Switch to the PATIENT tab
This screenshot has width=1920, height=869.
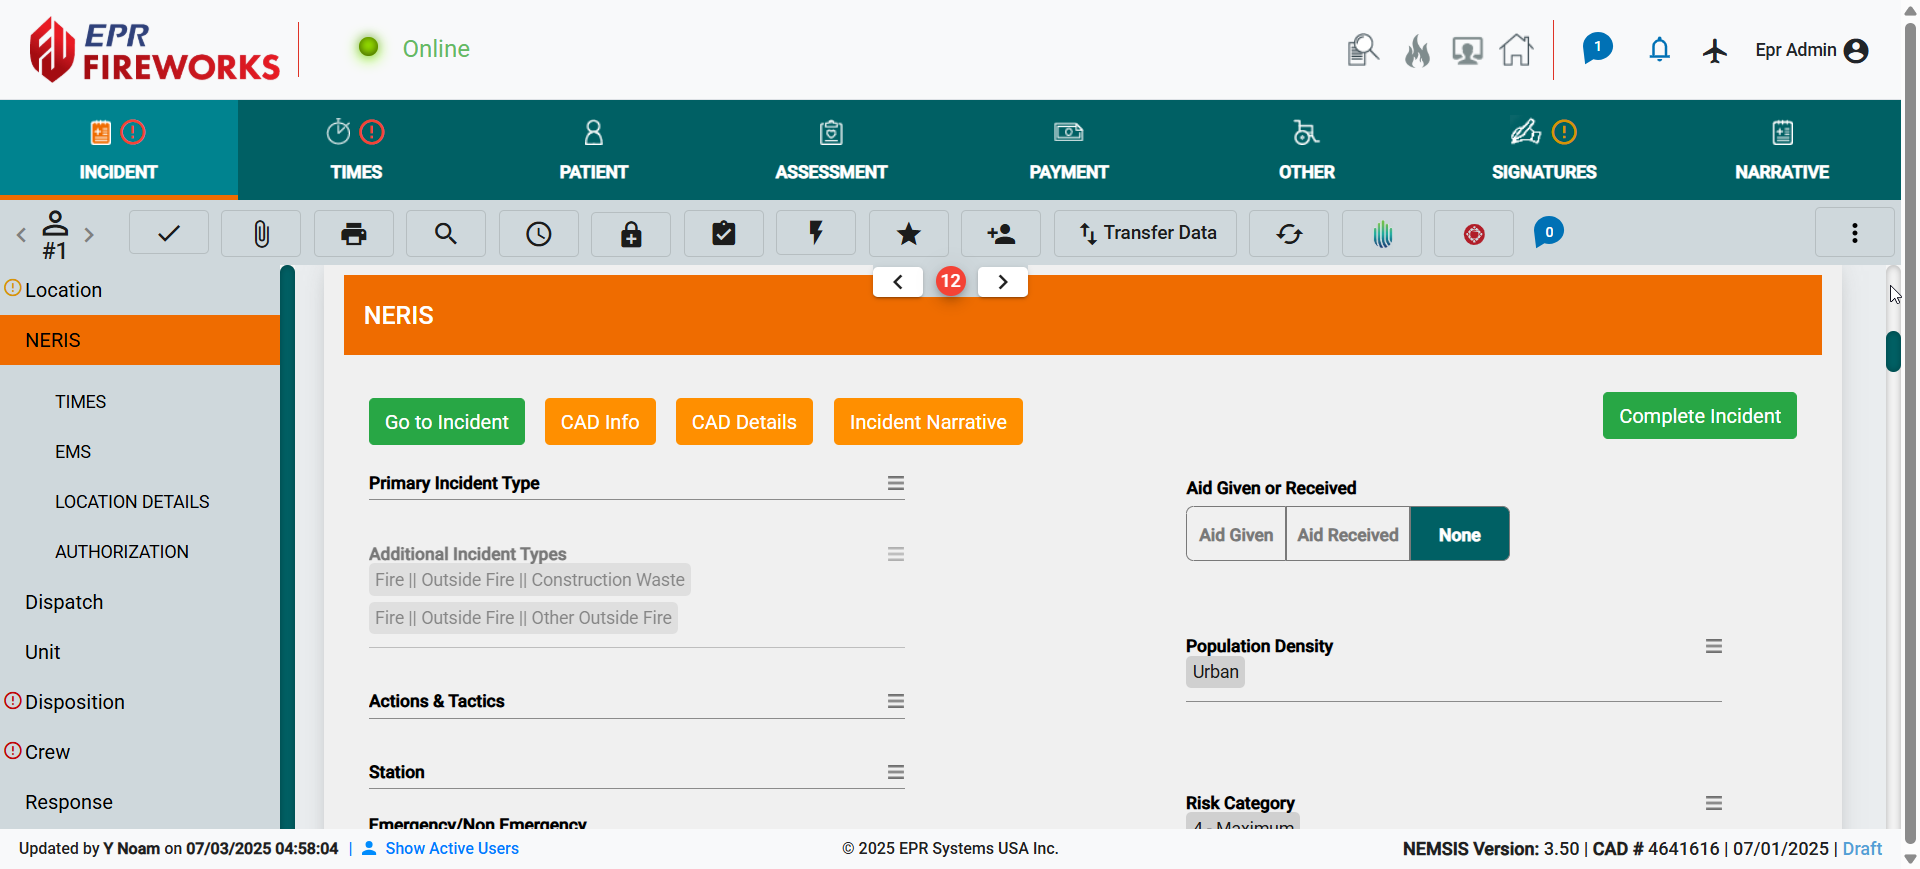pos(593,150)
